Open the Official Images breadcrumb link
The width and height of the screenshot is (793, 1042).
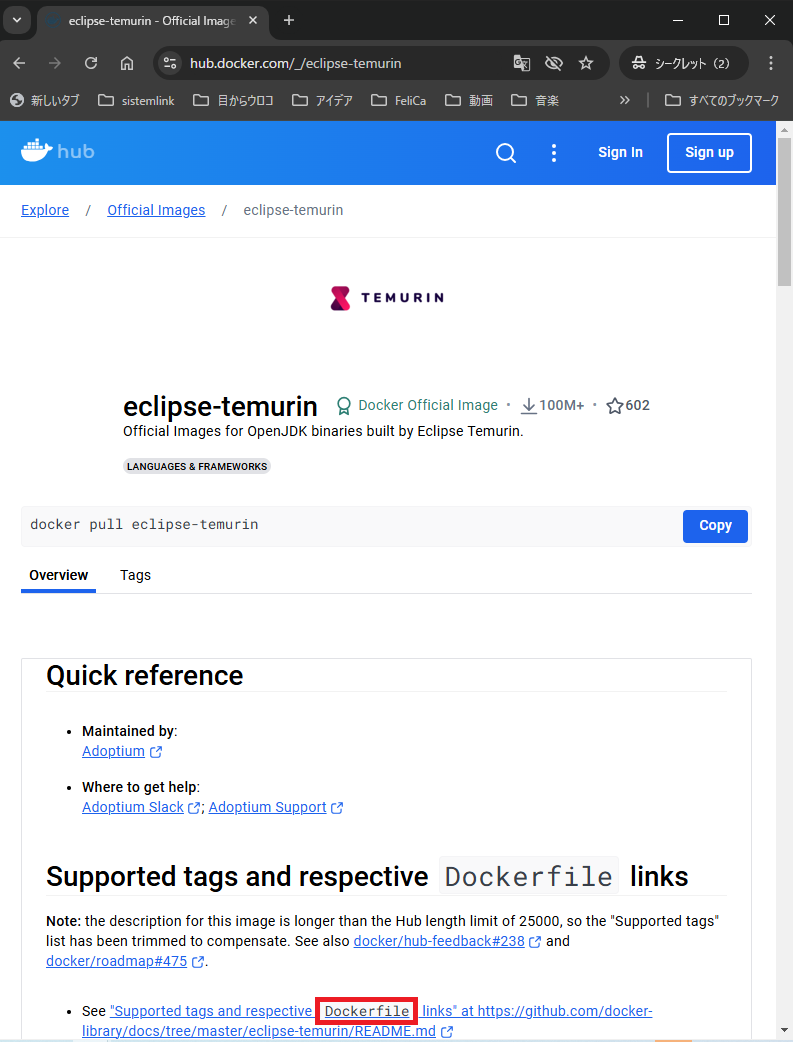pos(156,210)
